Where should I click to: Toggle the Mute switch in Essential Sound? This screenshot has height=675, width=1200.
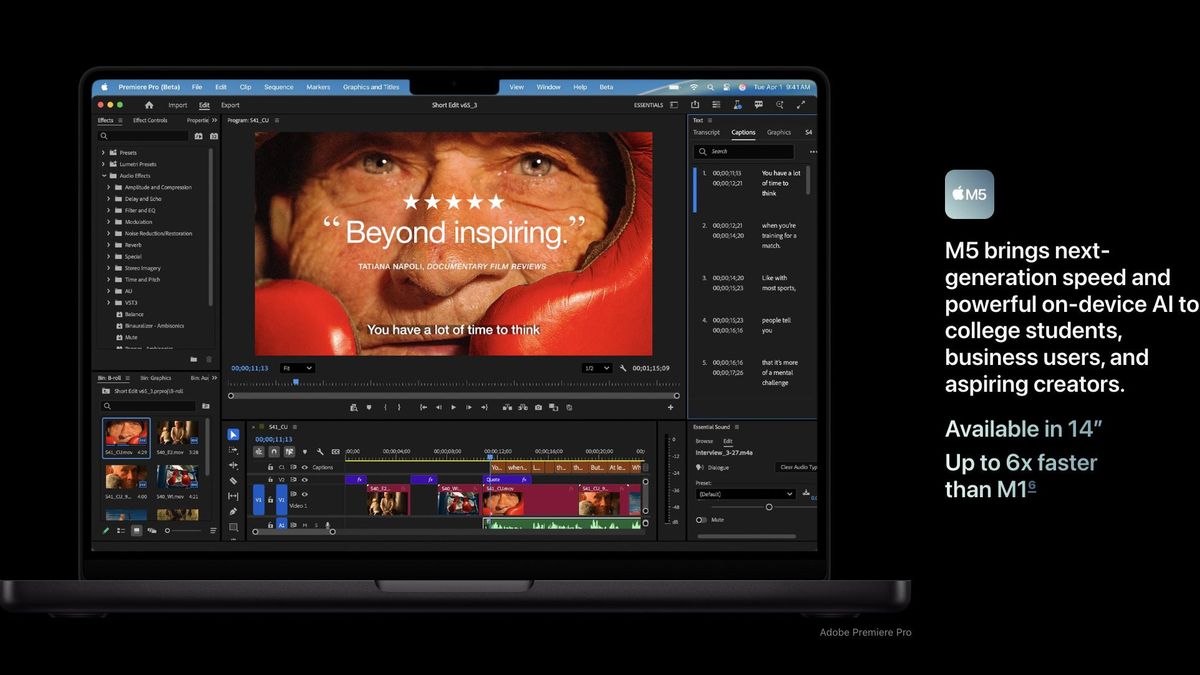(x=701, y=520)
